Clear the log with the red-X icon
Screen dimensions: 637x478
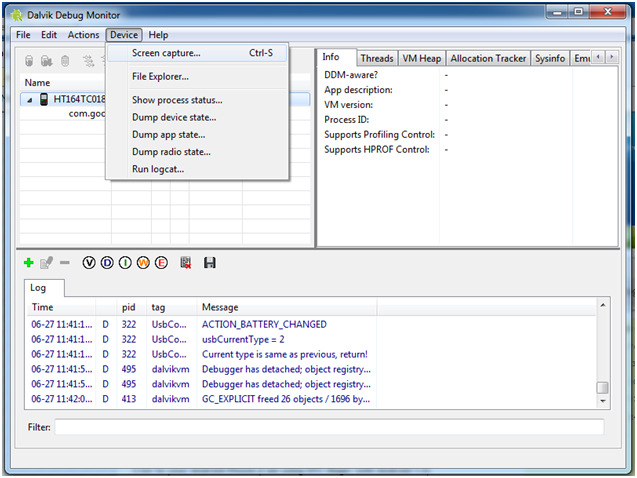186,263
